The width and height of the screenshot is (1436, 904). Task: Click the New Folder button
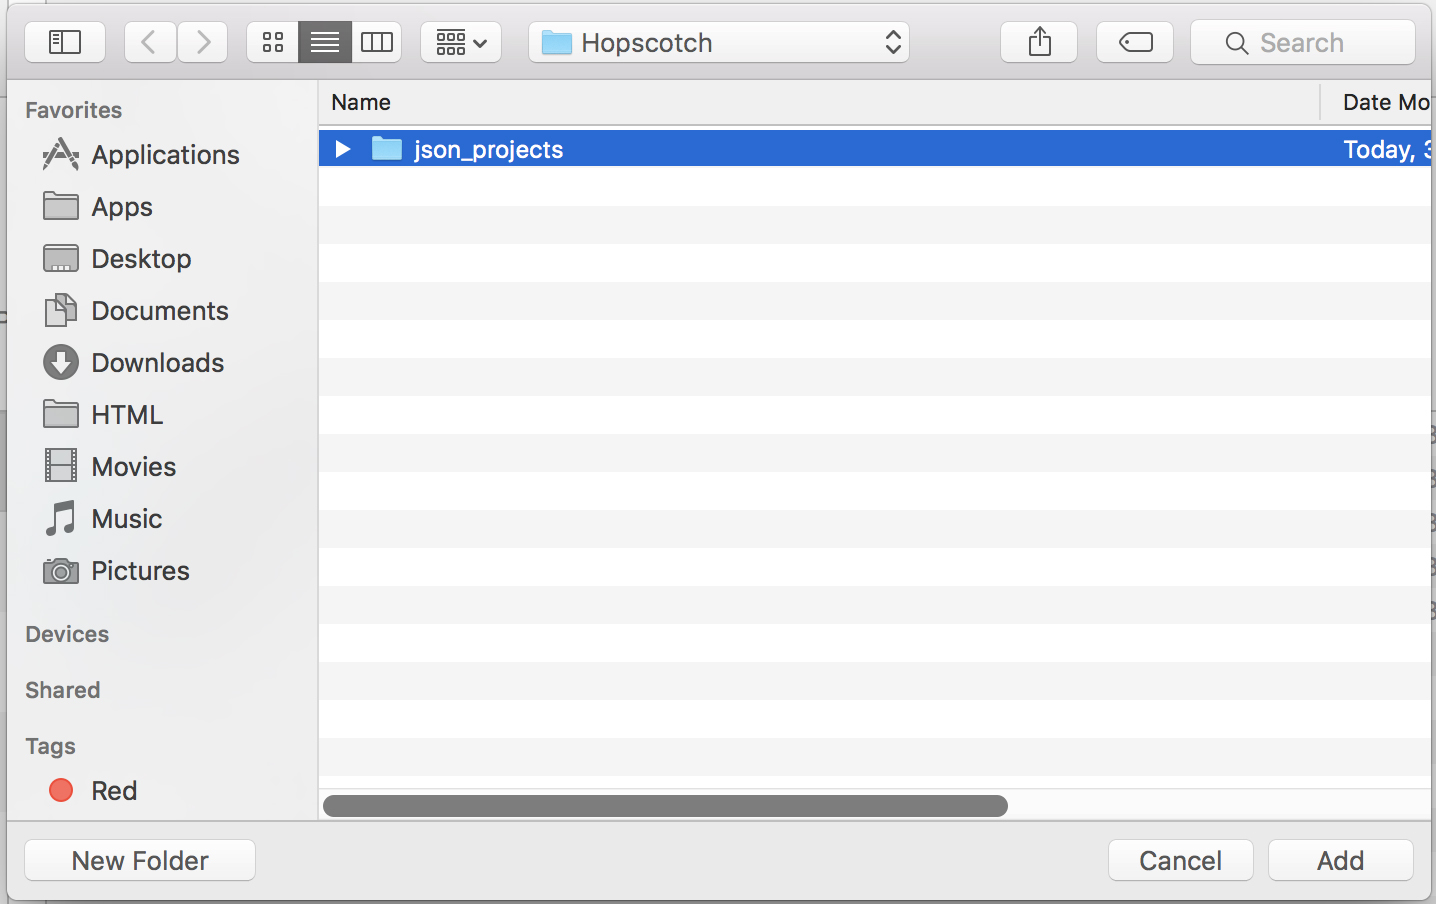[x=140, y=860]
